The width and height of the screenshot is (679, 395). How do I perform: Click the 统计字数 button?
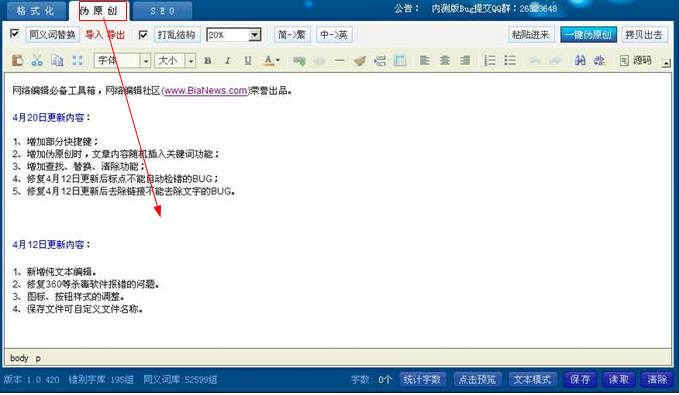422,379
